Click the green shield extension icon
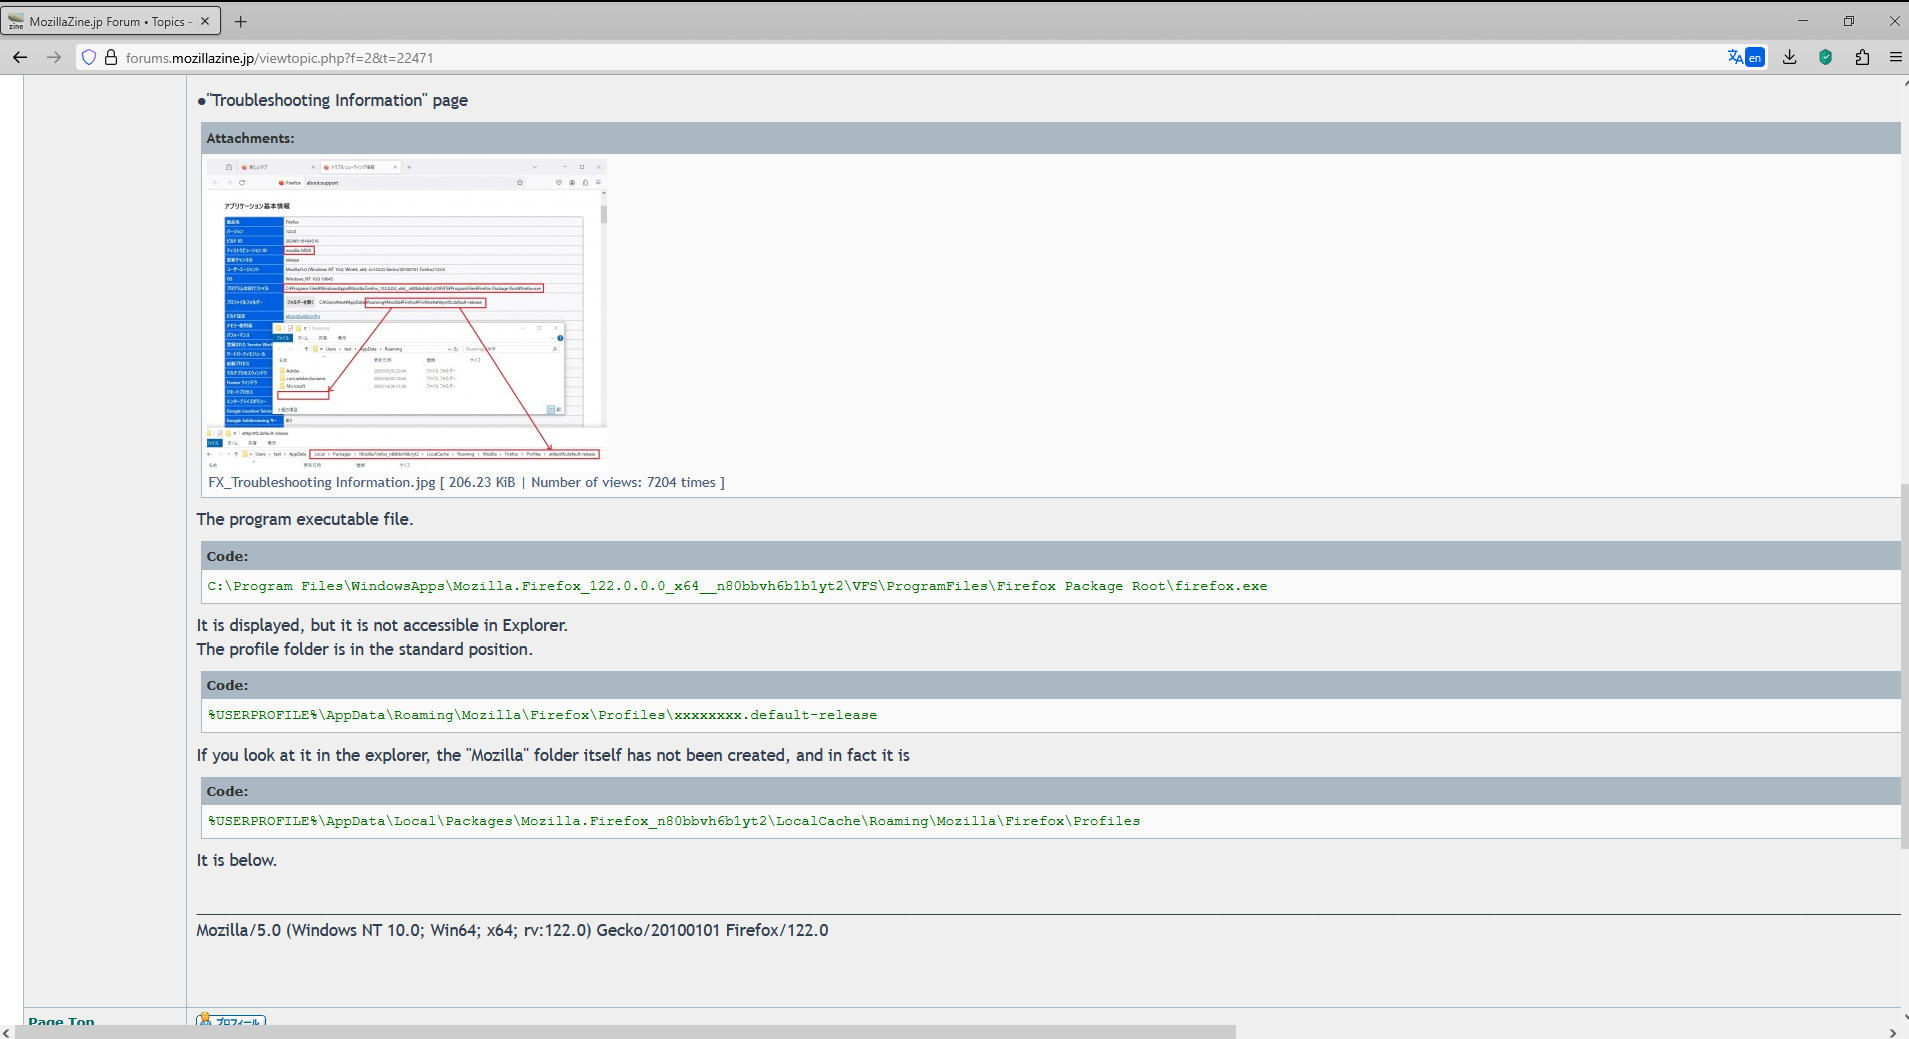 tap(1826, 58)
